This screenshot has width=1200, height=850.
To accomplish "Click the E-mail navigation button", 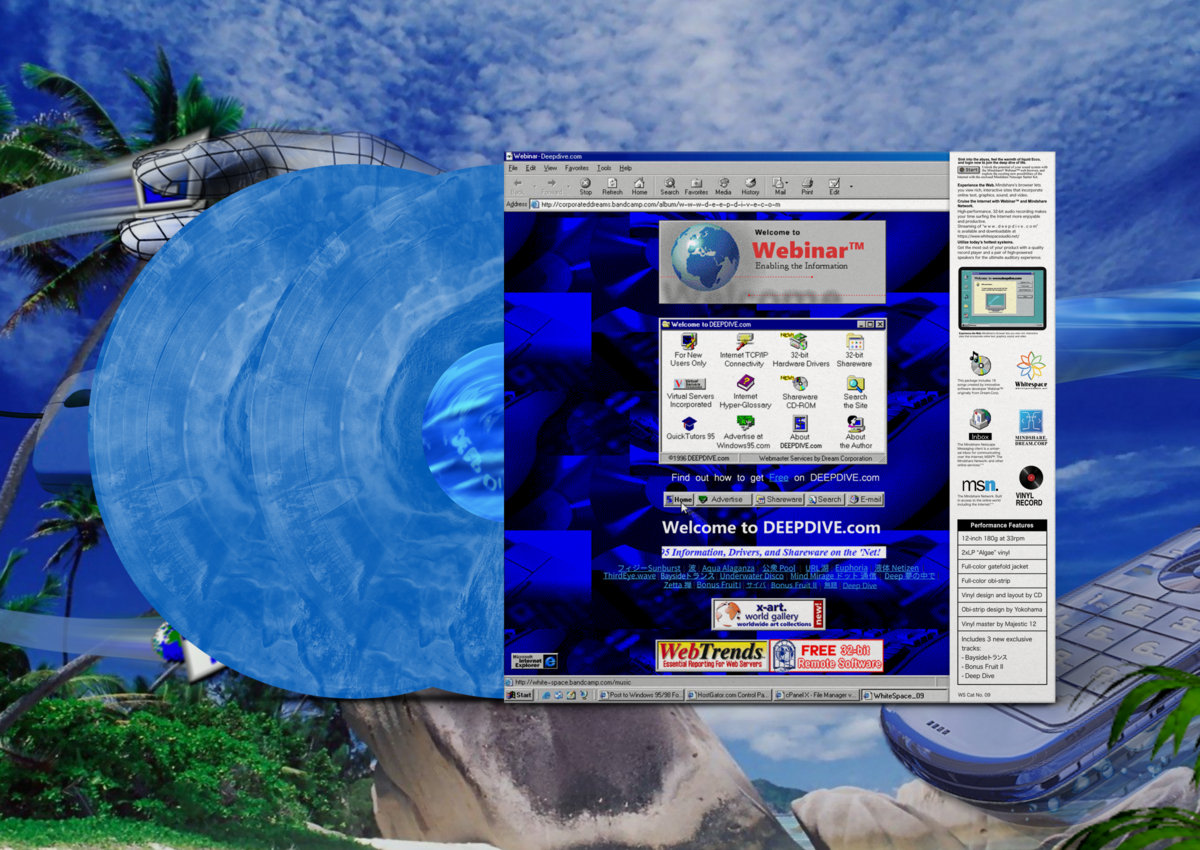I will click(866, 499).
